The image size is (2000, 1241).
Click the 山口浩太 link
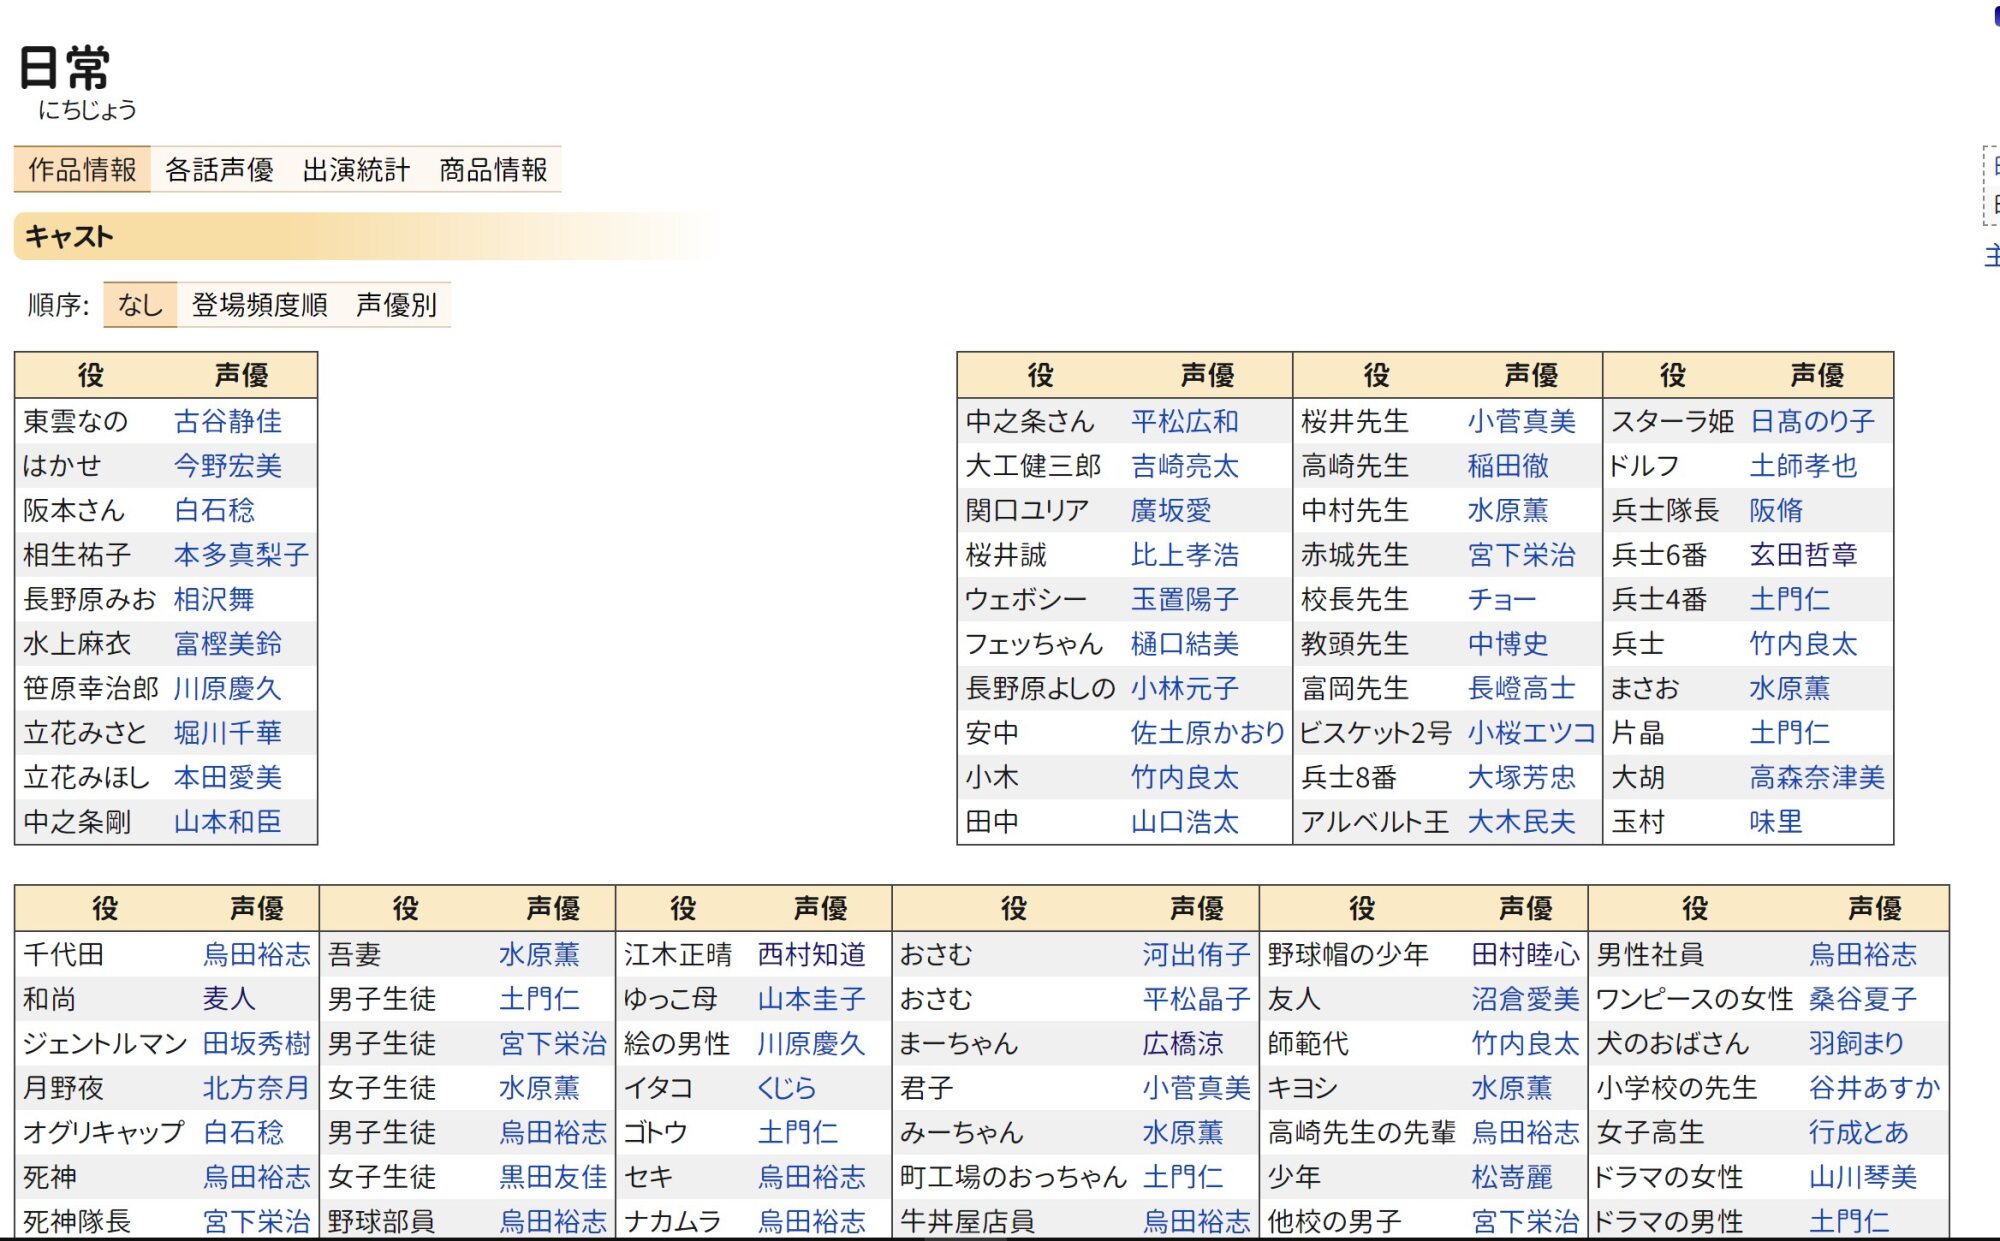tap(1185, 822)
